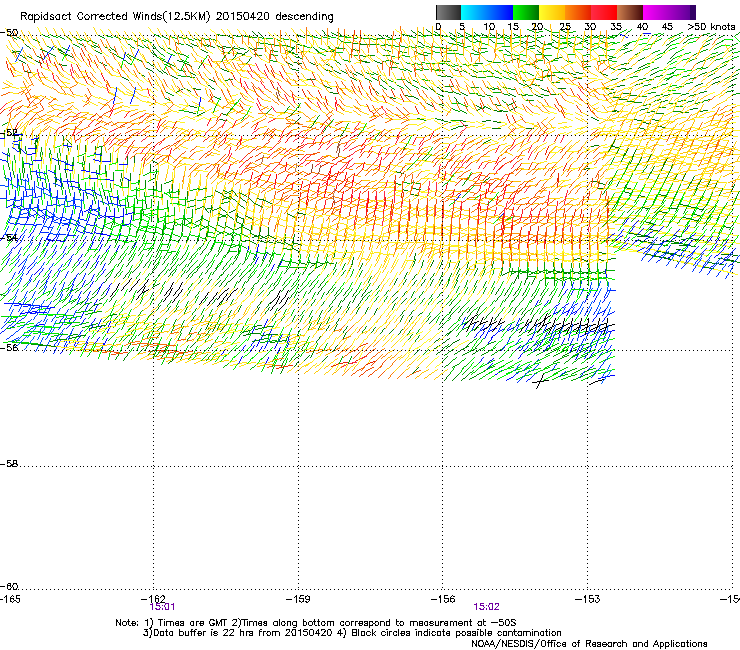Click the -153 longitude axis label

[x=588, y=599]
